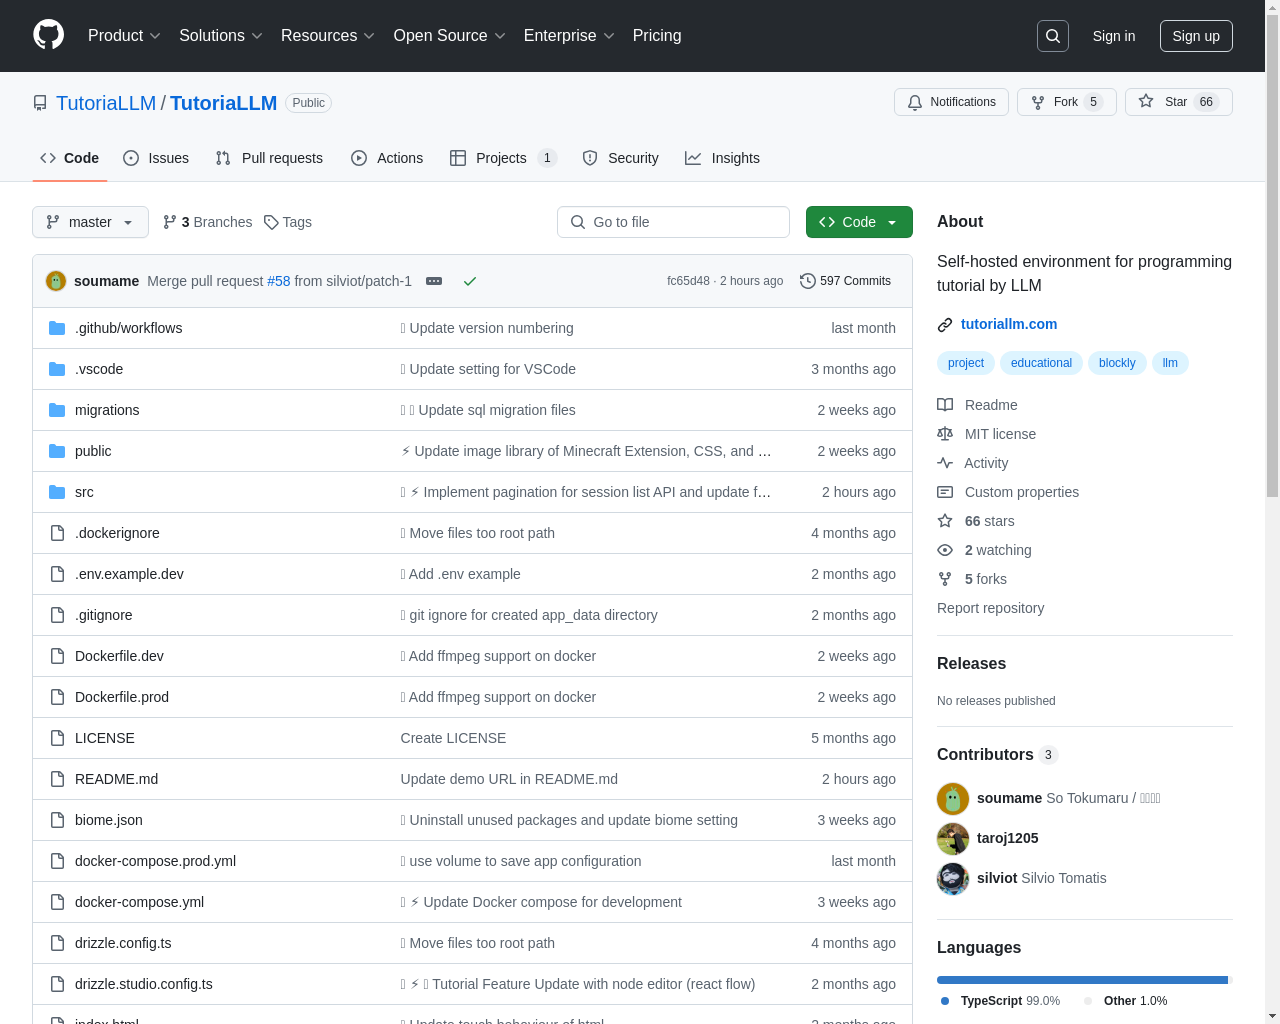Click the LICENSE file icon
Image resolution: width=1280 pixels, height=1024 pixels.
pos(57,738)
